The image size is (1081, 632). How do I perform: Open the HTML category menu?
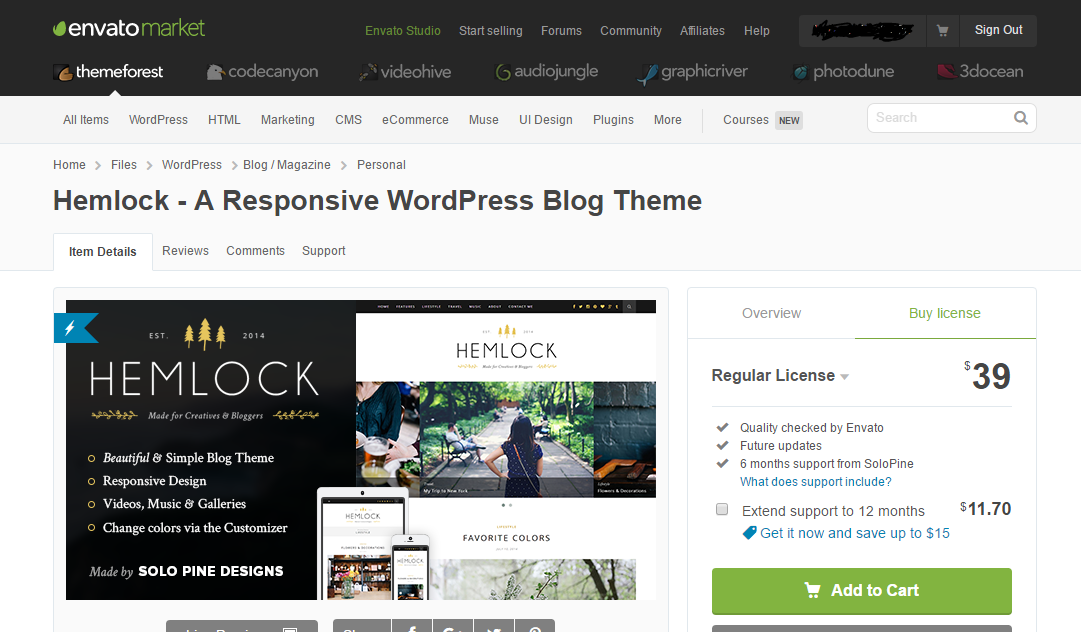(x=224, y=120)
